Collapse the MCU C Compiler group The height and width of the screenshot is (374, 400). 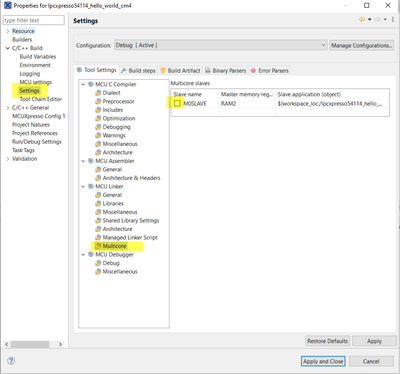tap(83, 84)
